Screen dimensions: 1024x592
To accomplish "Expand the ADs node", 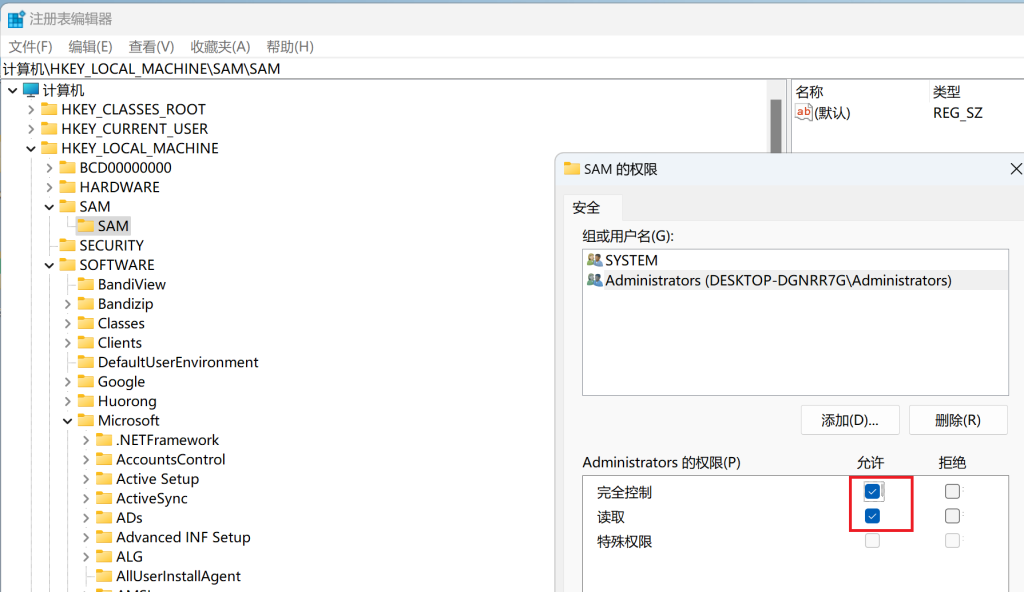I will coord(86,518).
